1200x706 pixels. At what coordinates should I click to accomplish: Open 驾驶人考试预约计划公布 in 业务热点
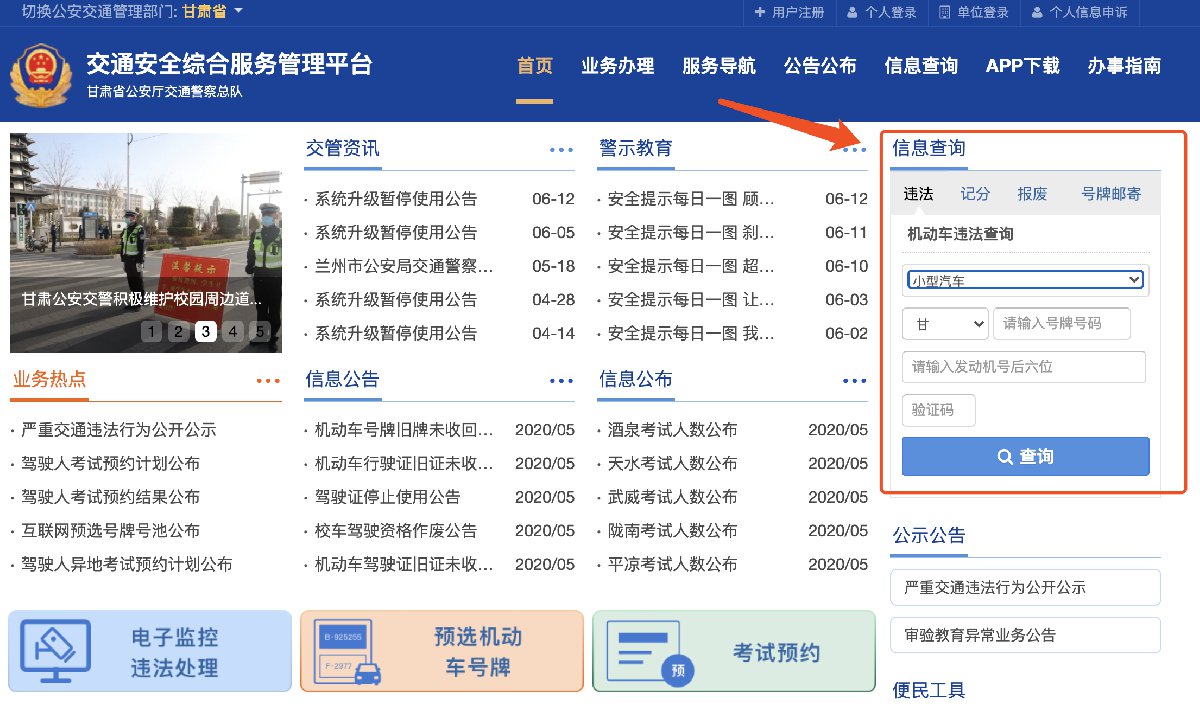111,464
